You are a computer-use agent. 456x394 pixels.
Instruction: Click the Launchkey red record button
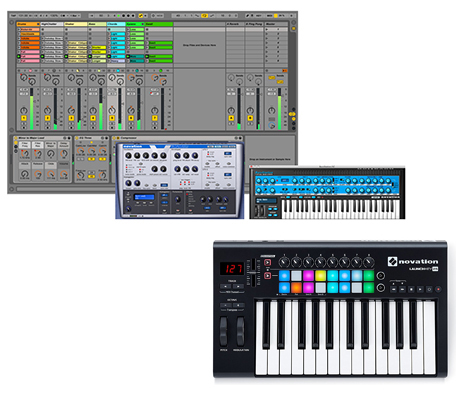coord(438,289)
